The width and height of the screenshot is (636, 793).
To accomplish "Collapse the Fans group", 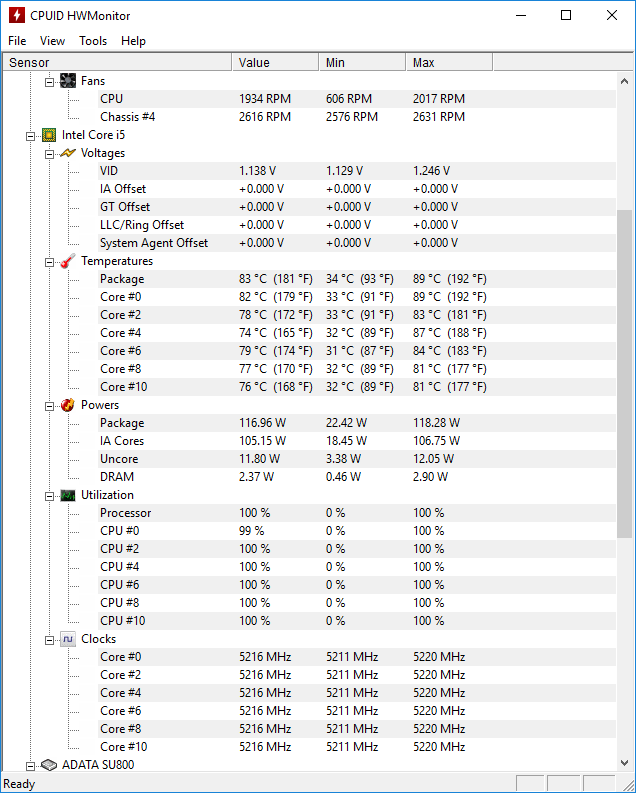I will click(49, 82).
